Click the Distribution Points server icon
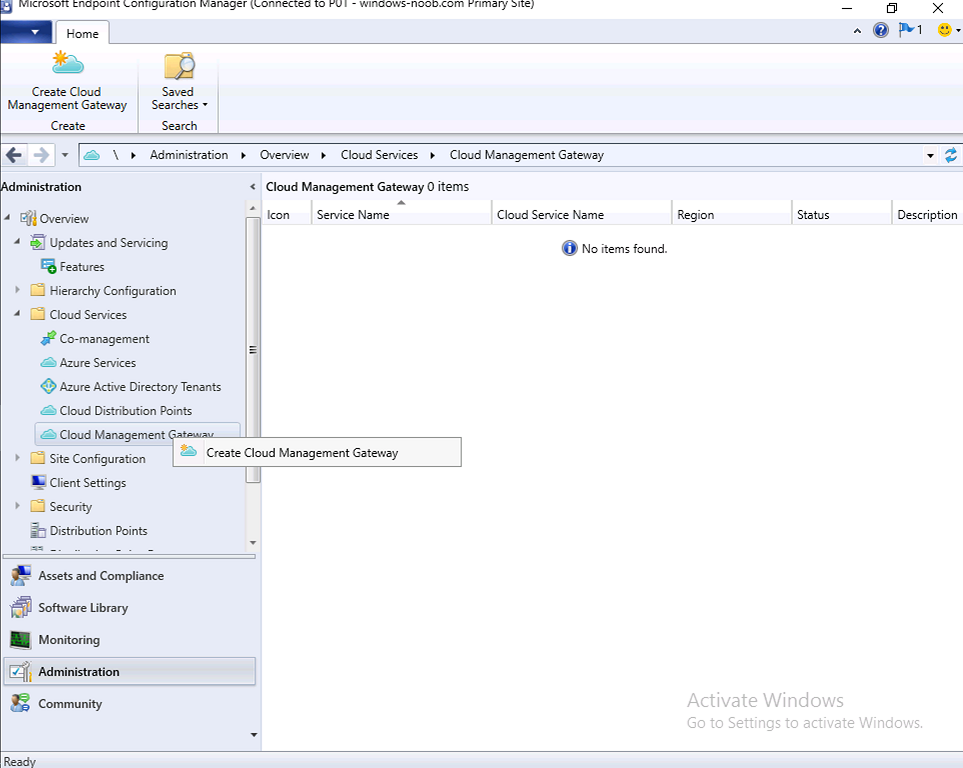This screenshot has height=768, width=963. (x=38, y=530)
